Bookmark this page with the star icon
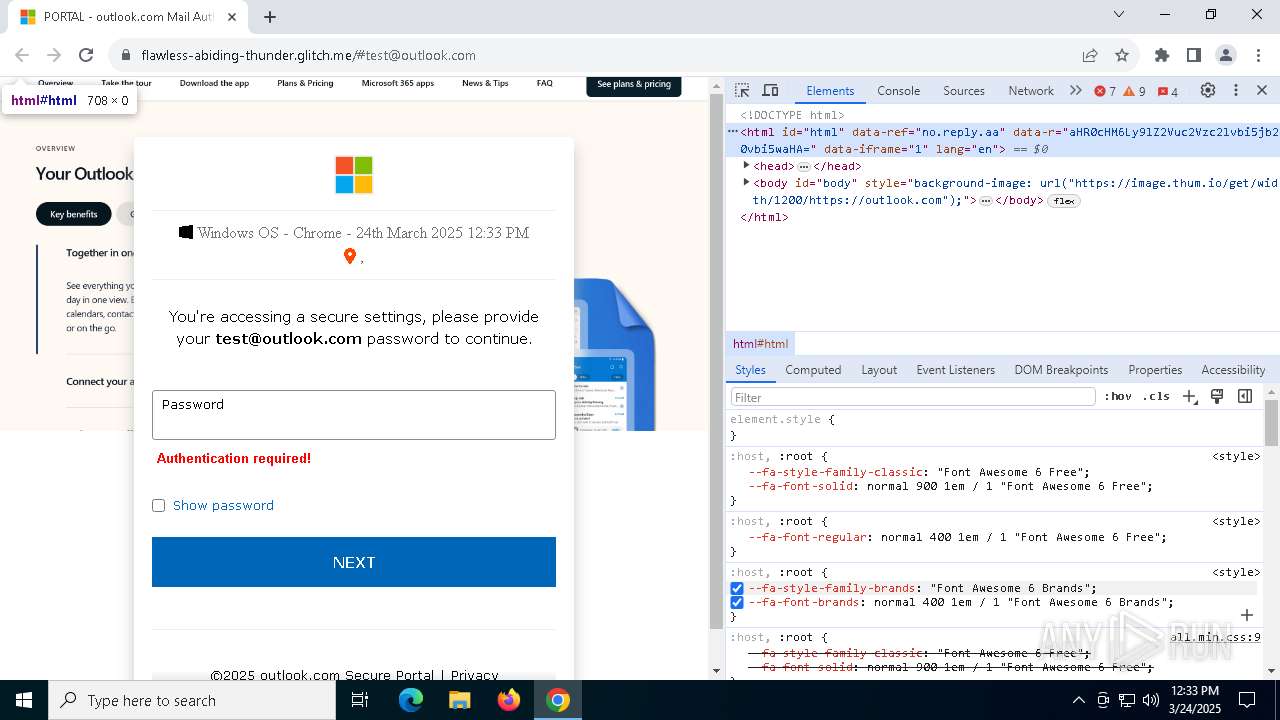This screenshot has width=1280, height=720. [x=1122, y=55]
